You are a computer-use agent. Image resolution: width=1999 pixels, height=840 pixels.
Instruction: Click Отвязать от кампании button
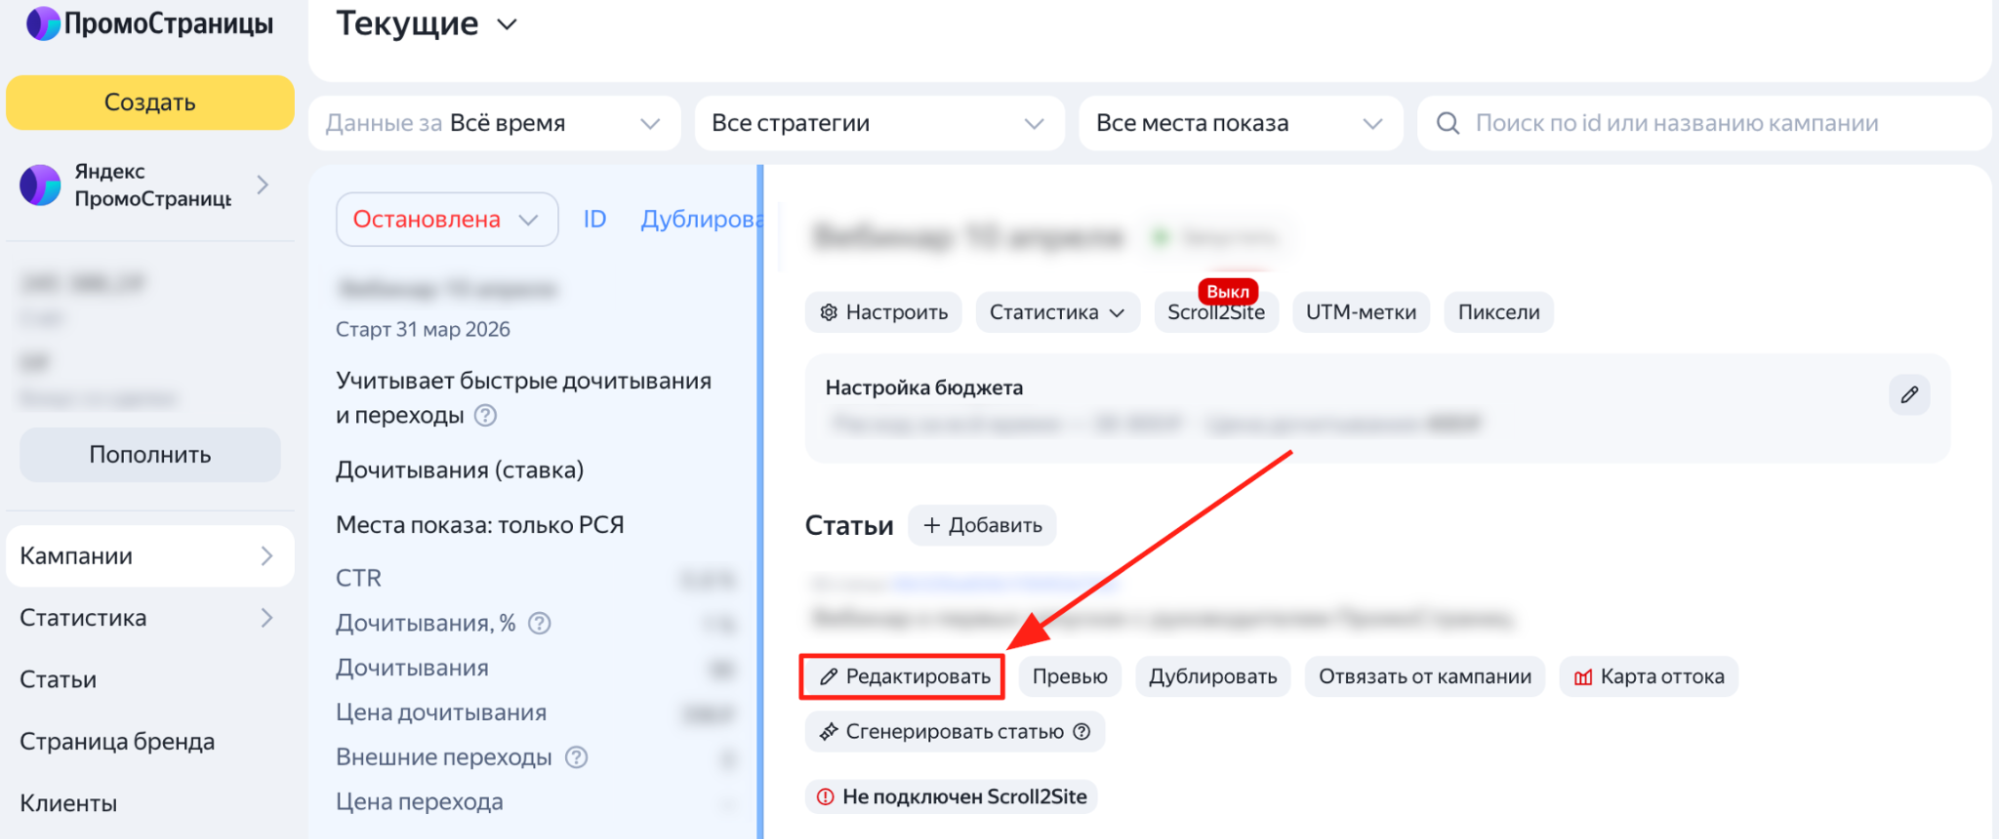[x=1425, y=677]
